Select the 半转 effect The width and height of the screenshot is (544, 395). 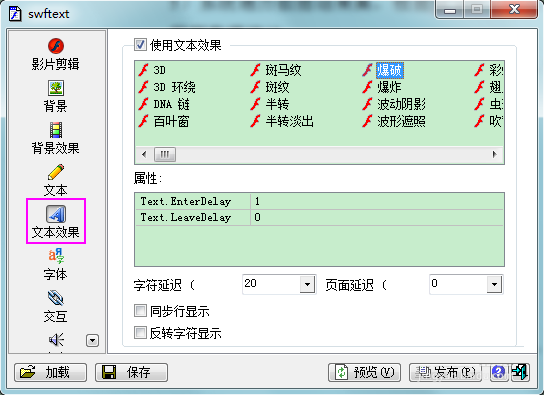point(270,104)
